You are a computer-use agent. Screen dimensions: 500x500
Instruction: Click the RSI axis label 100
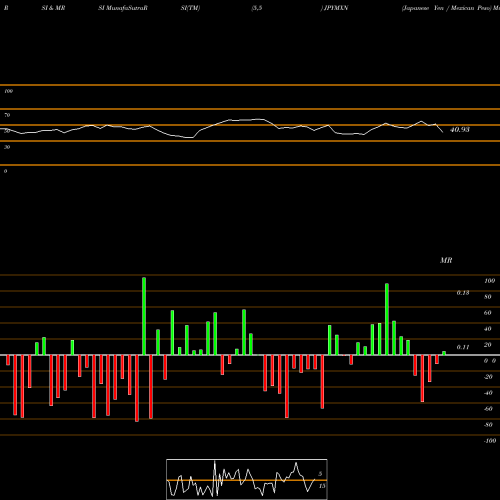click(8, 91)
